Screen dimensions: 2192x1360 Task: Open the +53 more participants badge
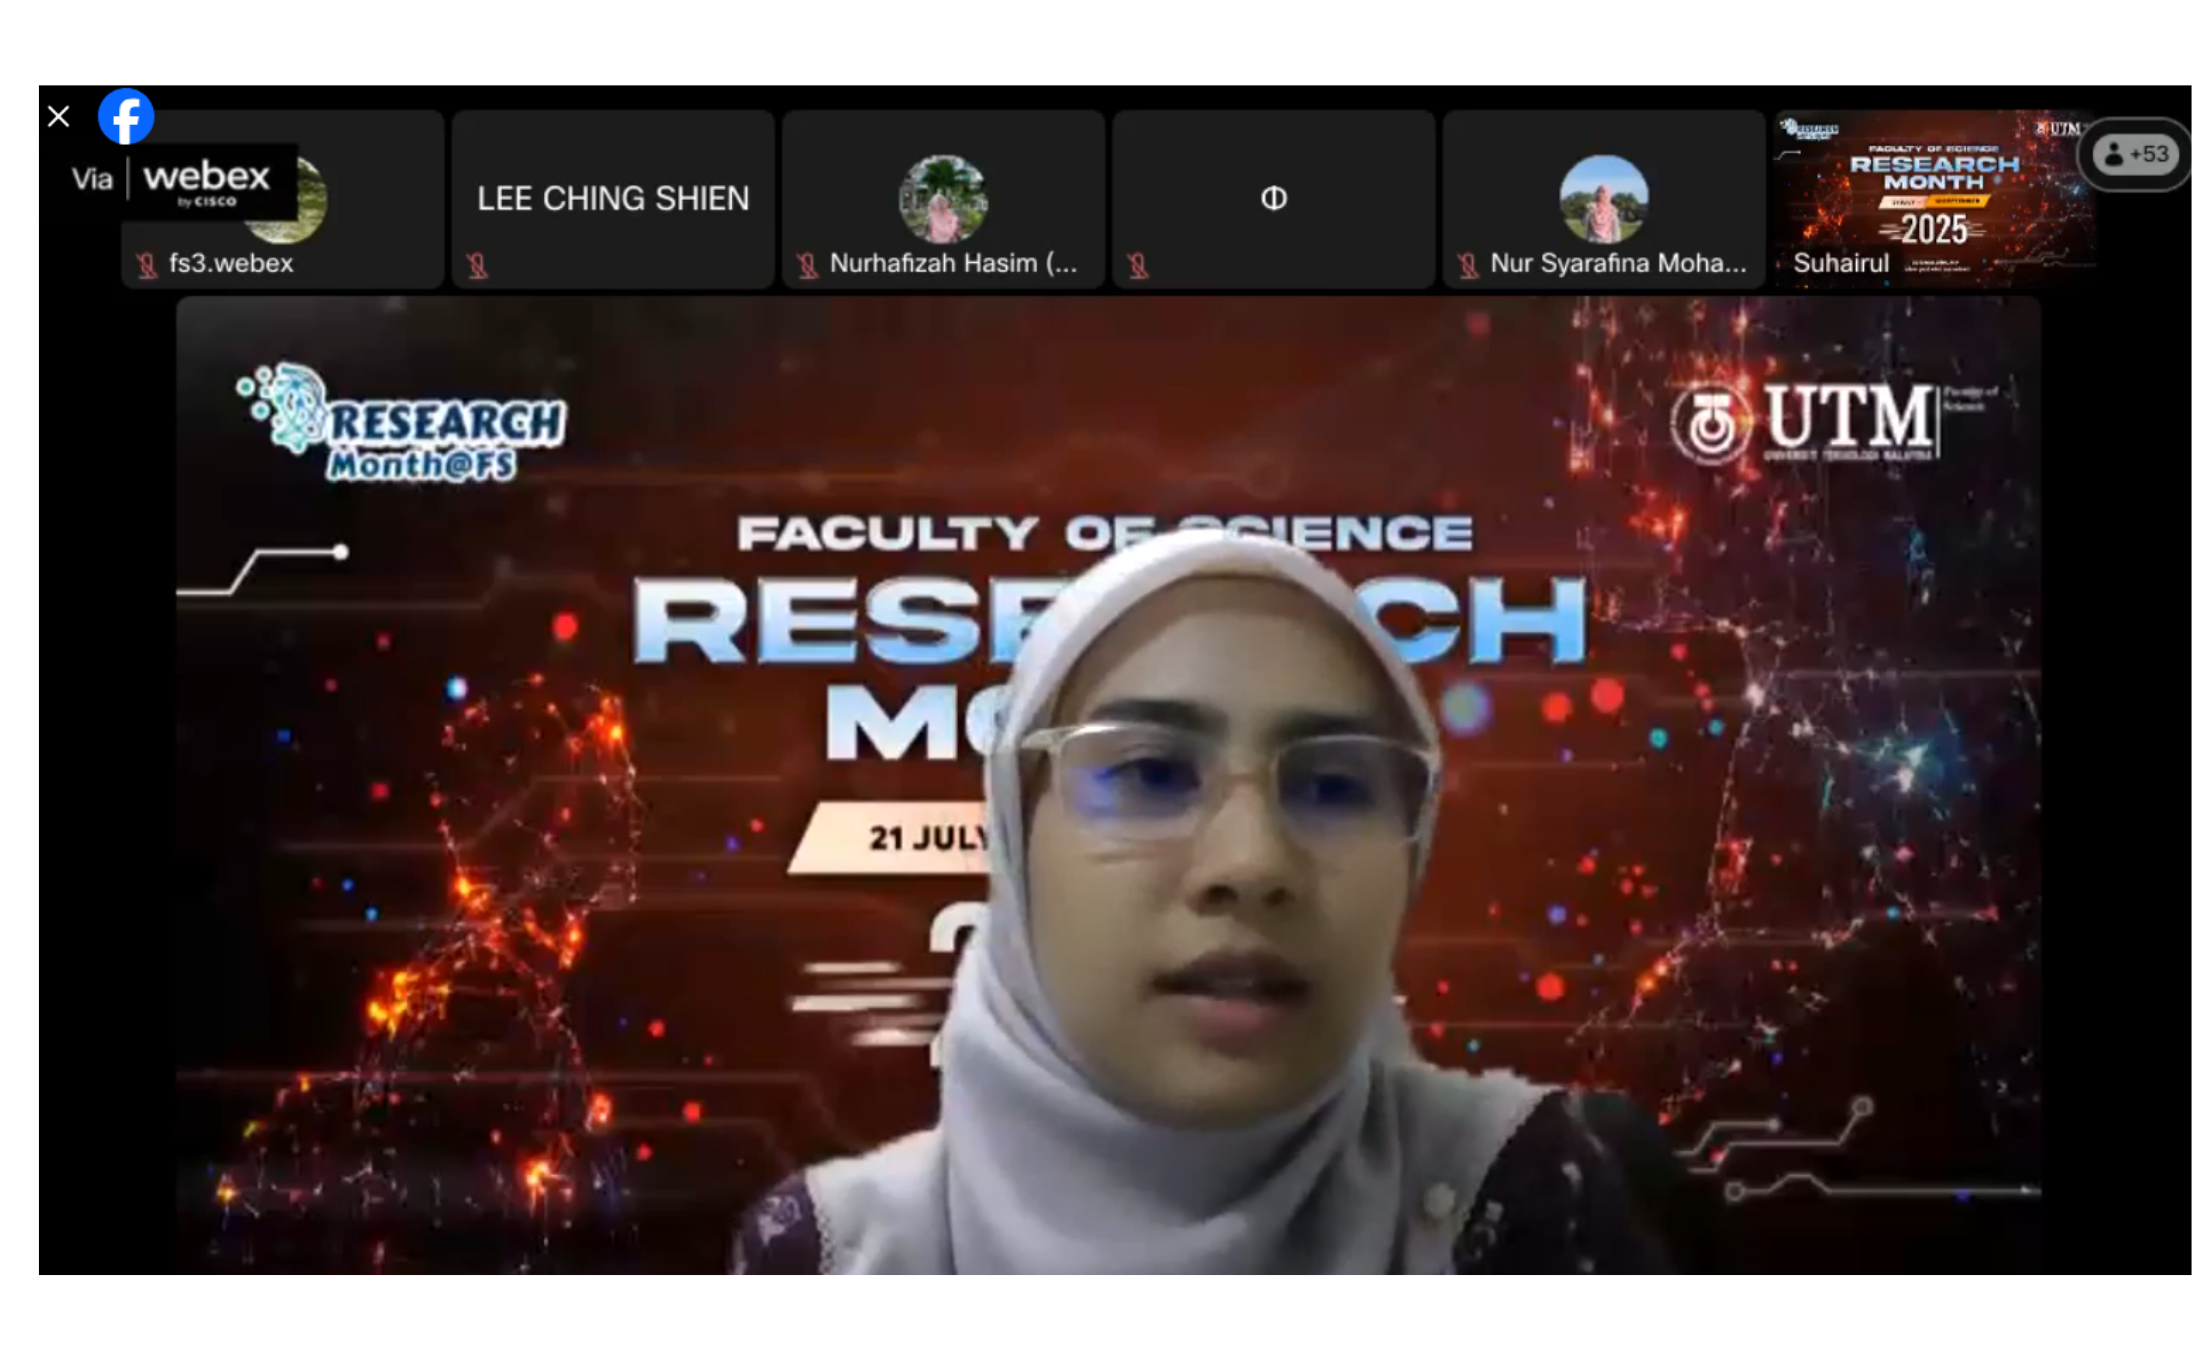pyautogui.click(x=2136, y=155)
